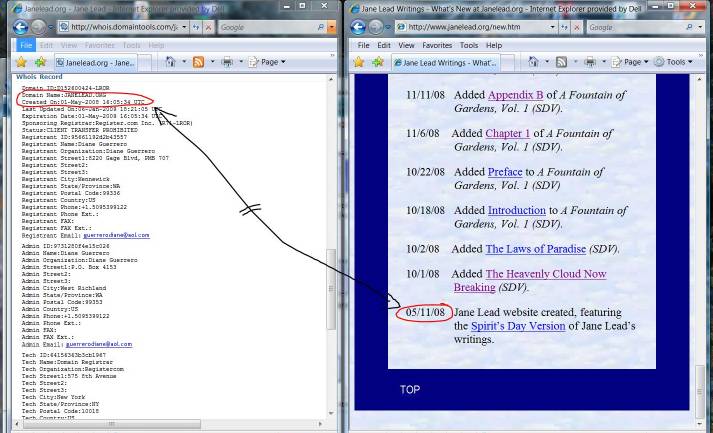Open search provider dropdown in right window
Screen dimensions: 713x433
pyautogui.click(x=700, y=27)
